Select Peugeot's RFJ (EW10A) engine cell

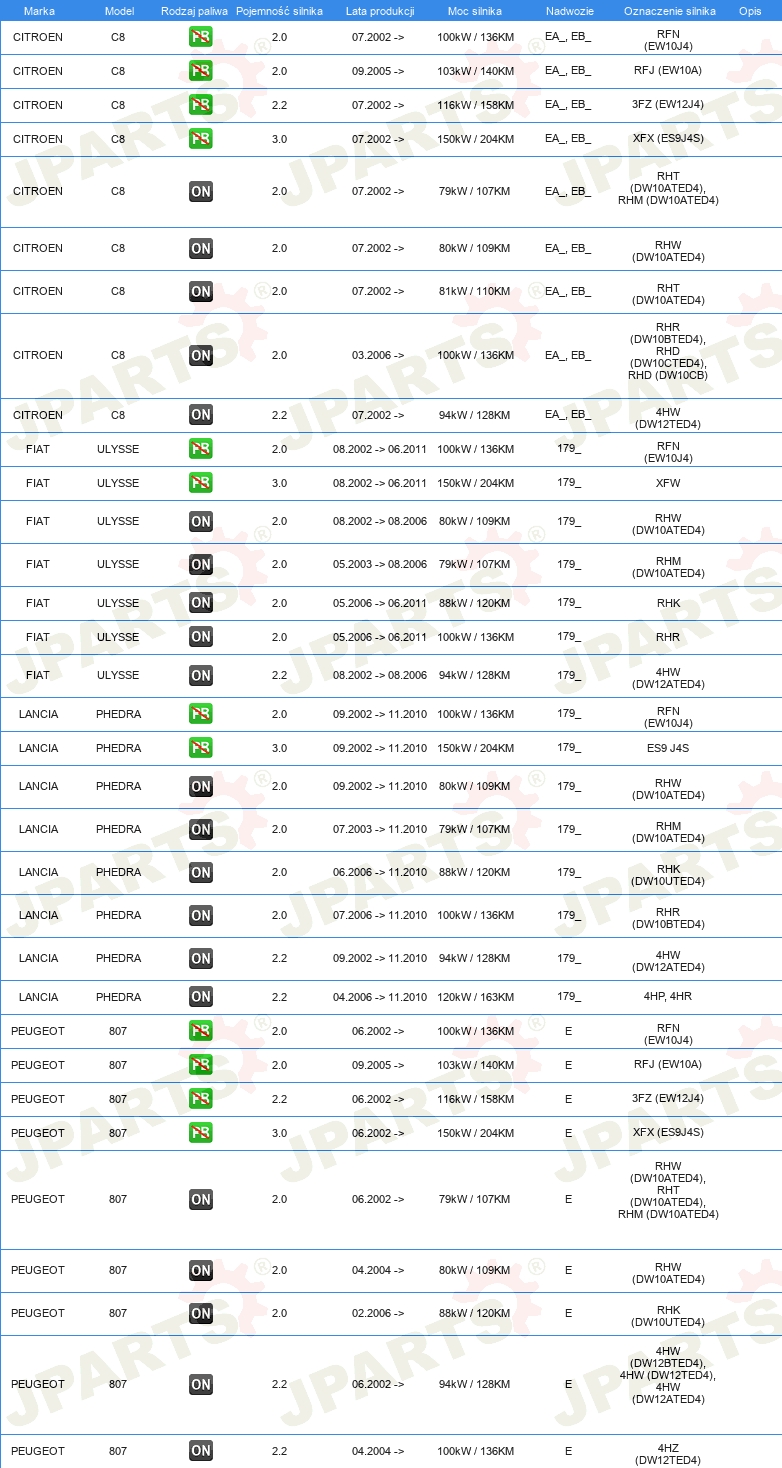668,1065
